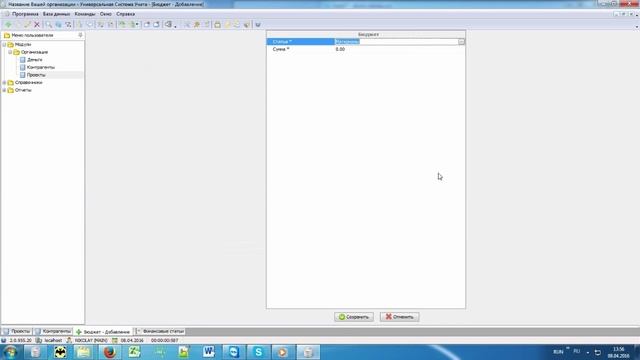Open the file explorer folder taskbar icon
The width and height of the screenshot is (640, 360).
(x=84, y=352)
